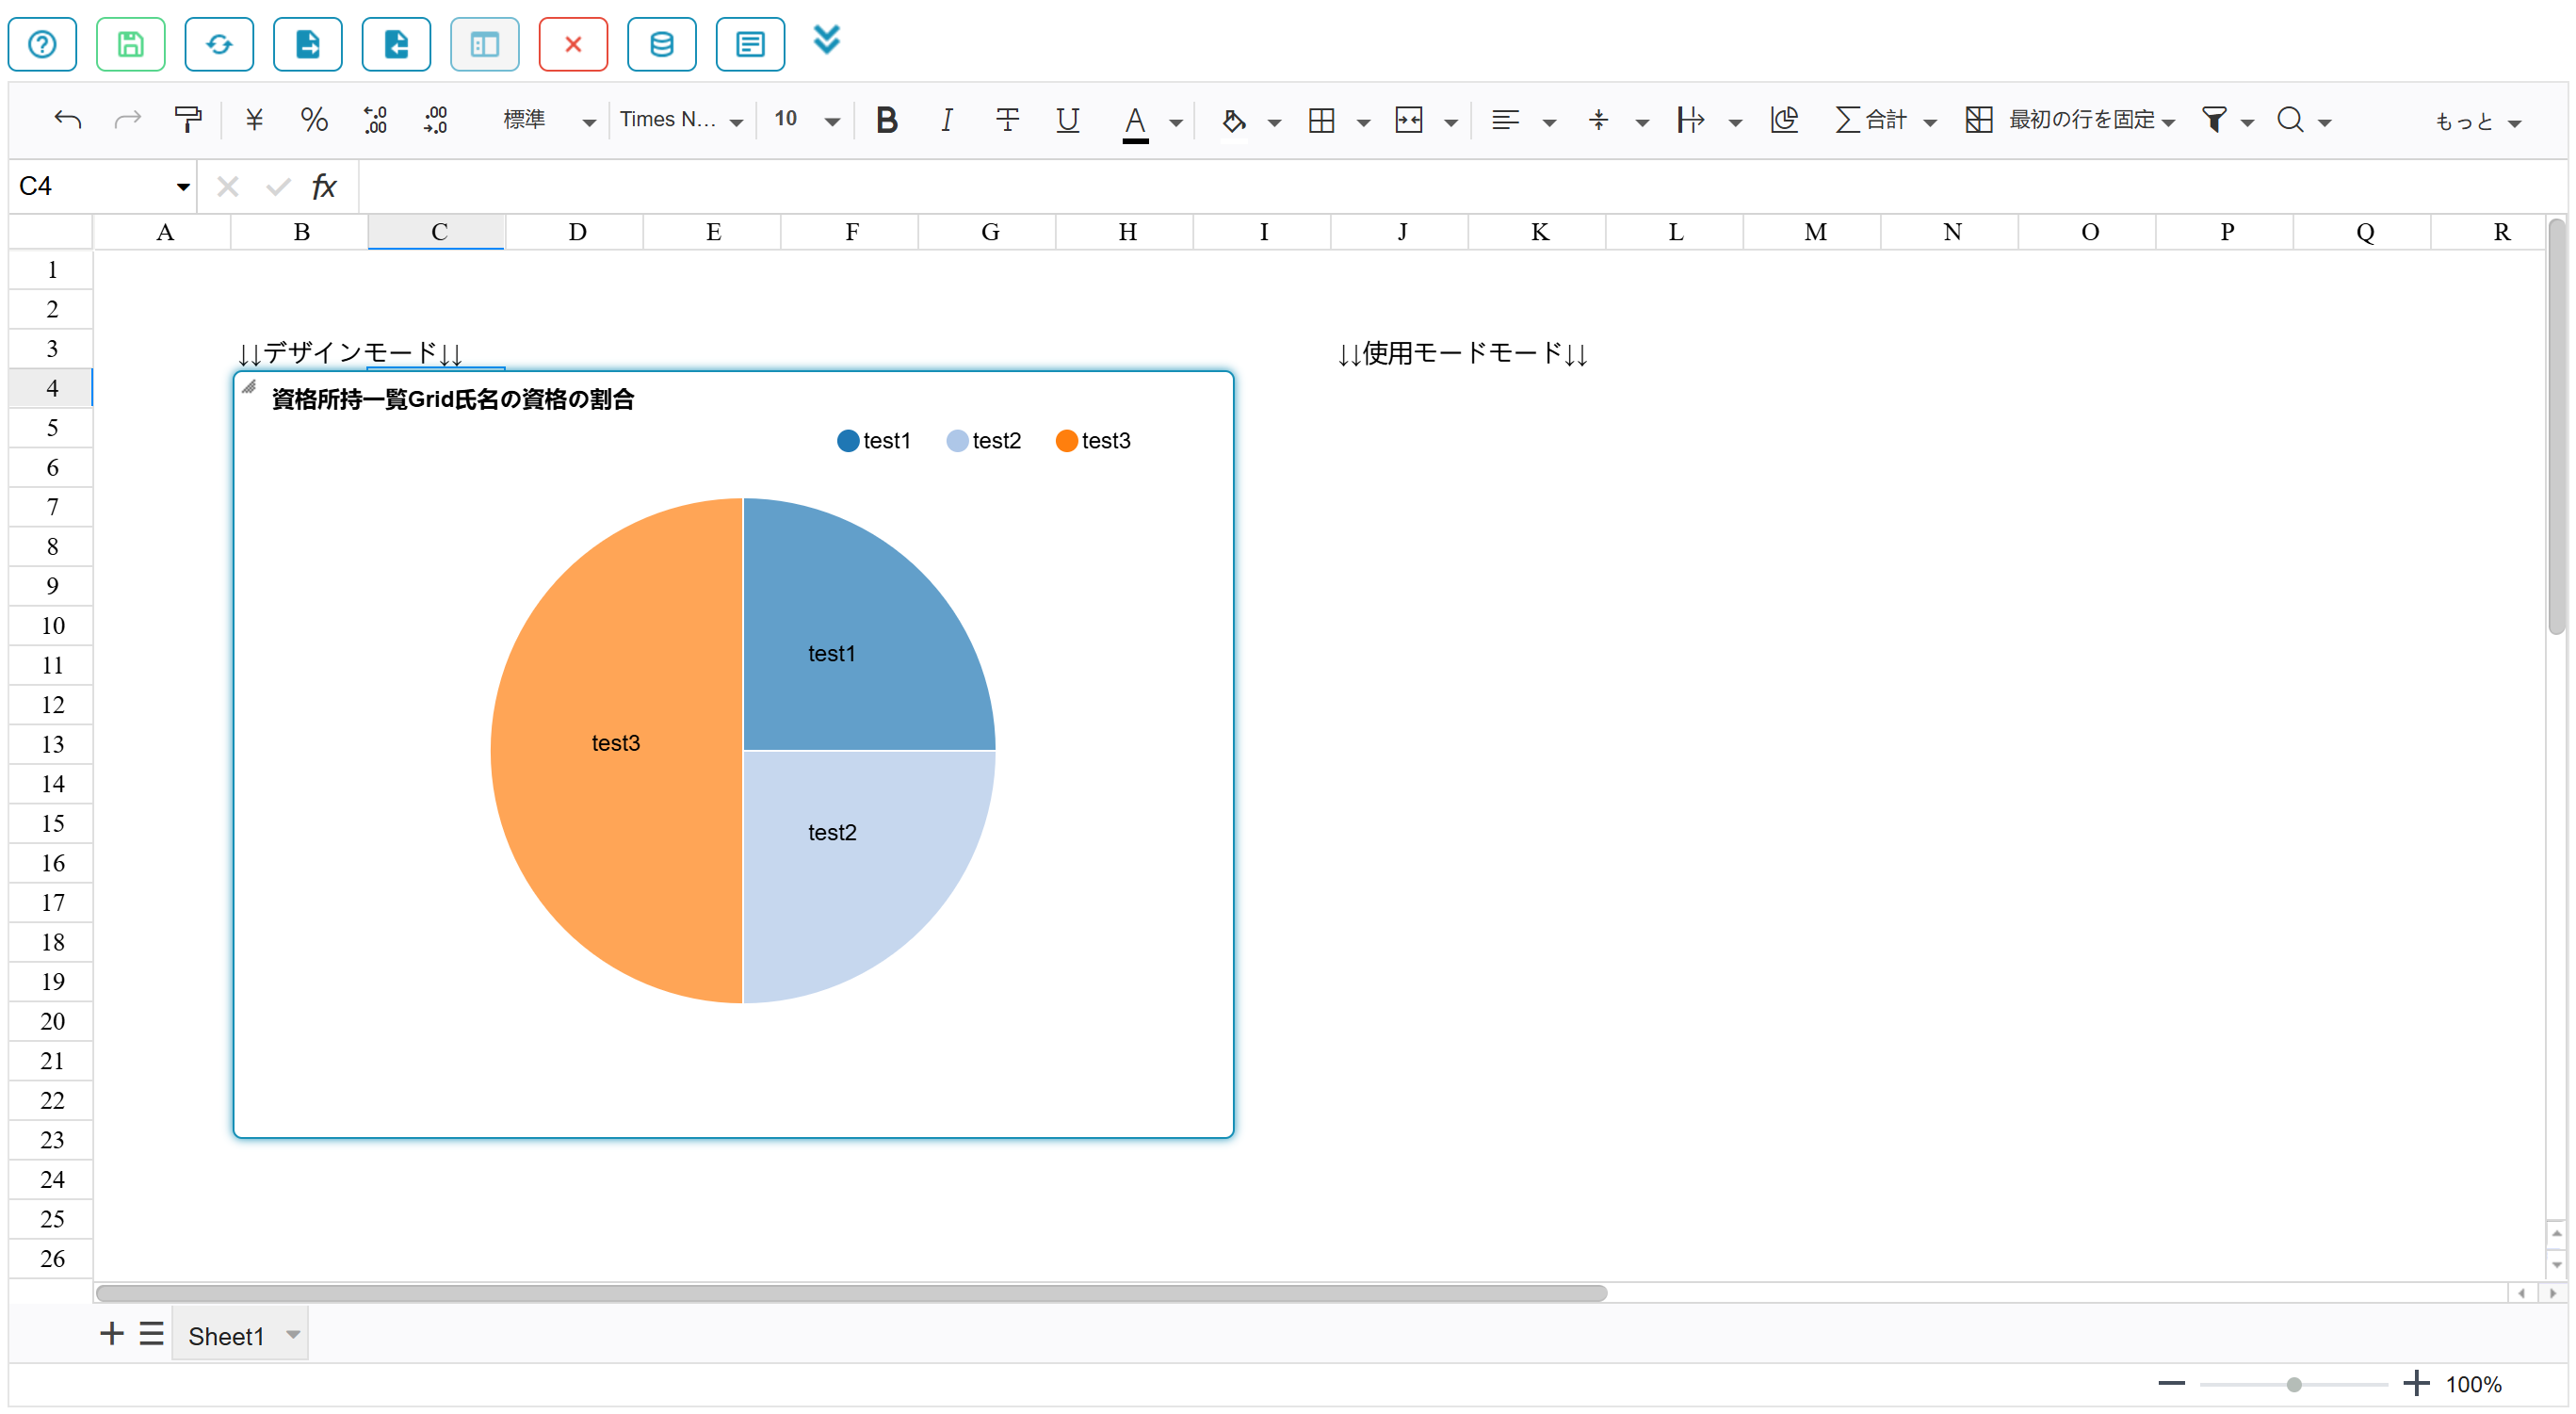Open the font color dropdown arrow

1176,122
